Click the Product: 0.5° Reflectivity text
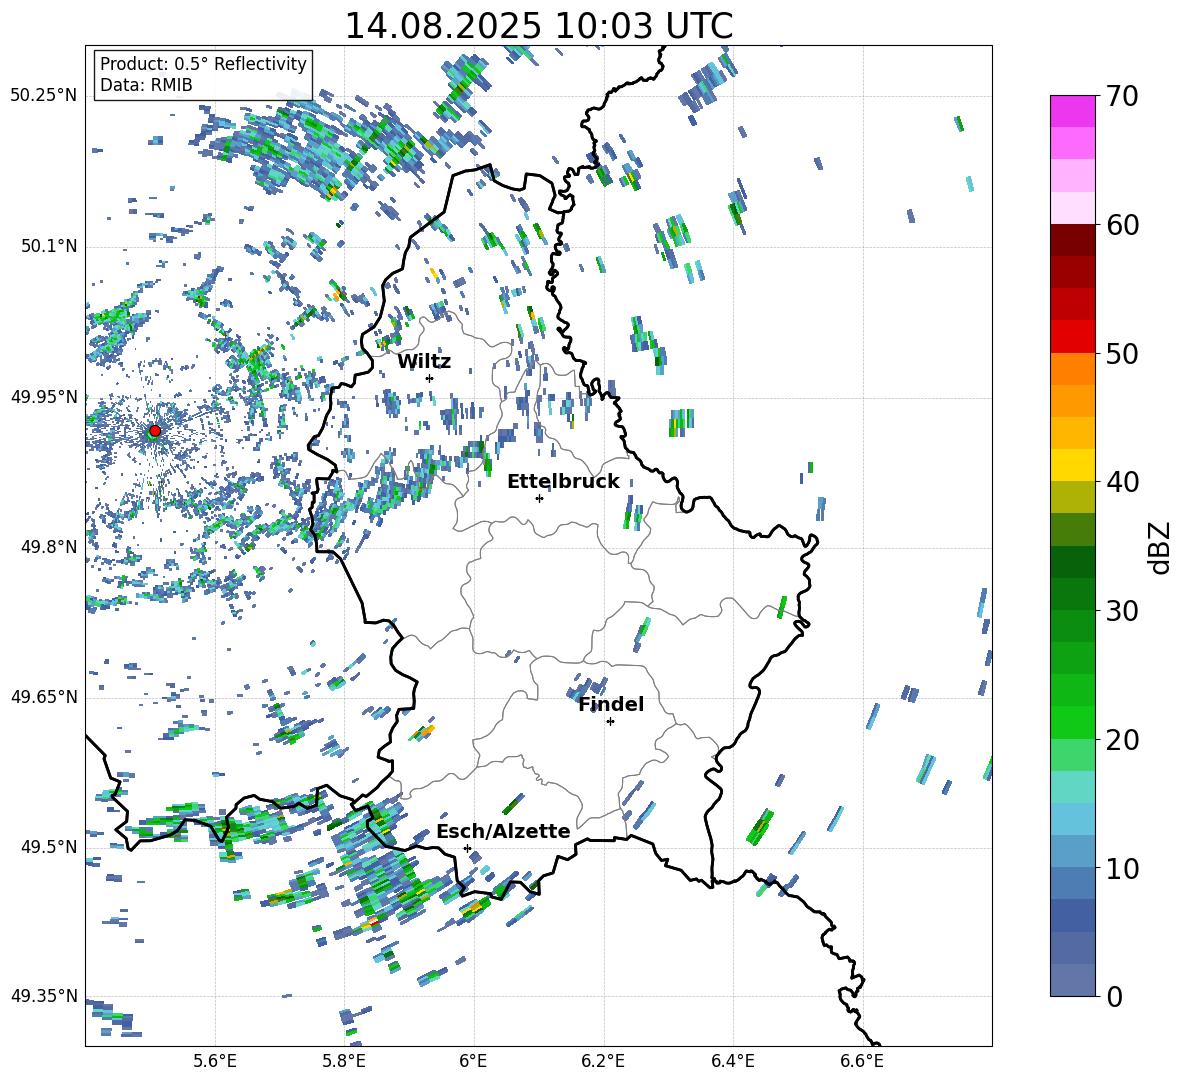This screenshot has height=1081, width=1184. point(203,63)
